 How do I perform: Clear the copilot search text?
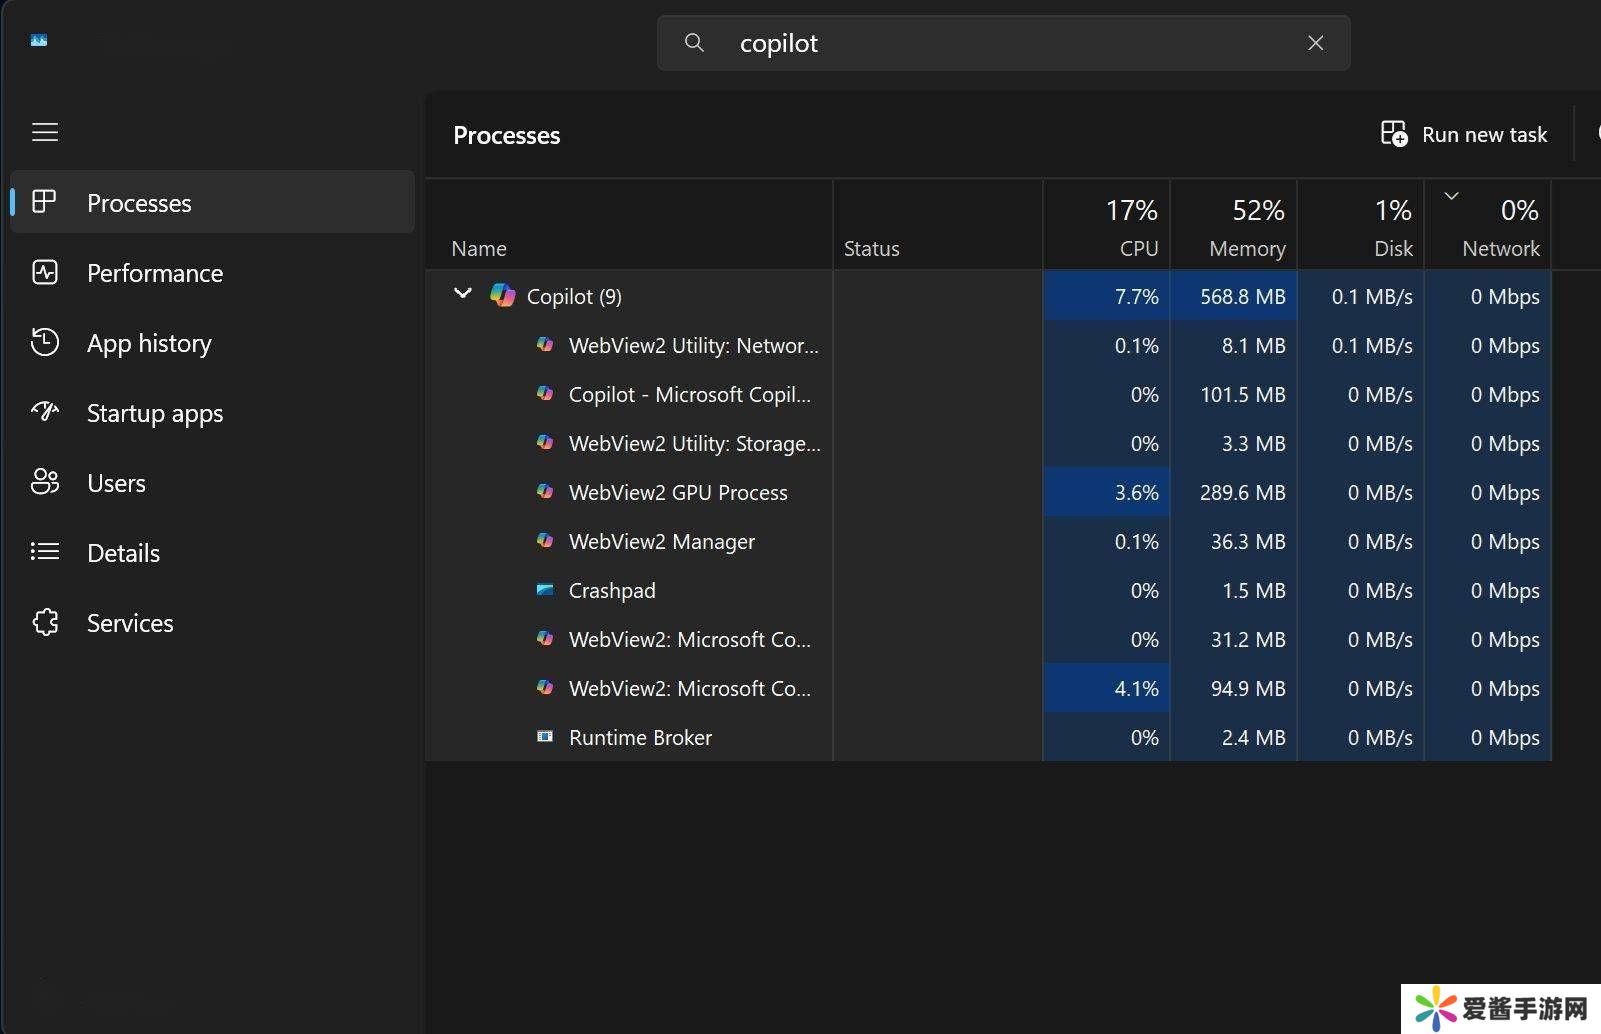tap(1315, 43)
